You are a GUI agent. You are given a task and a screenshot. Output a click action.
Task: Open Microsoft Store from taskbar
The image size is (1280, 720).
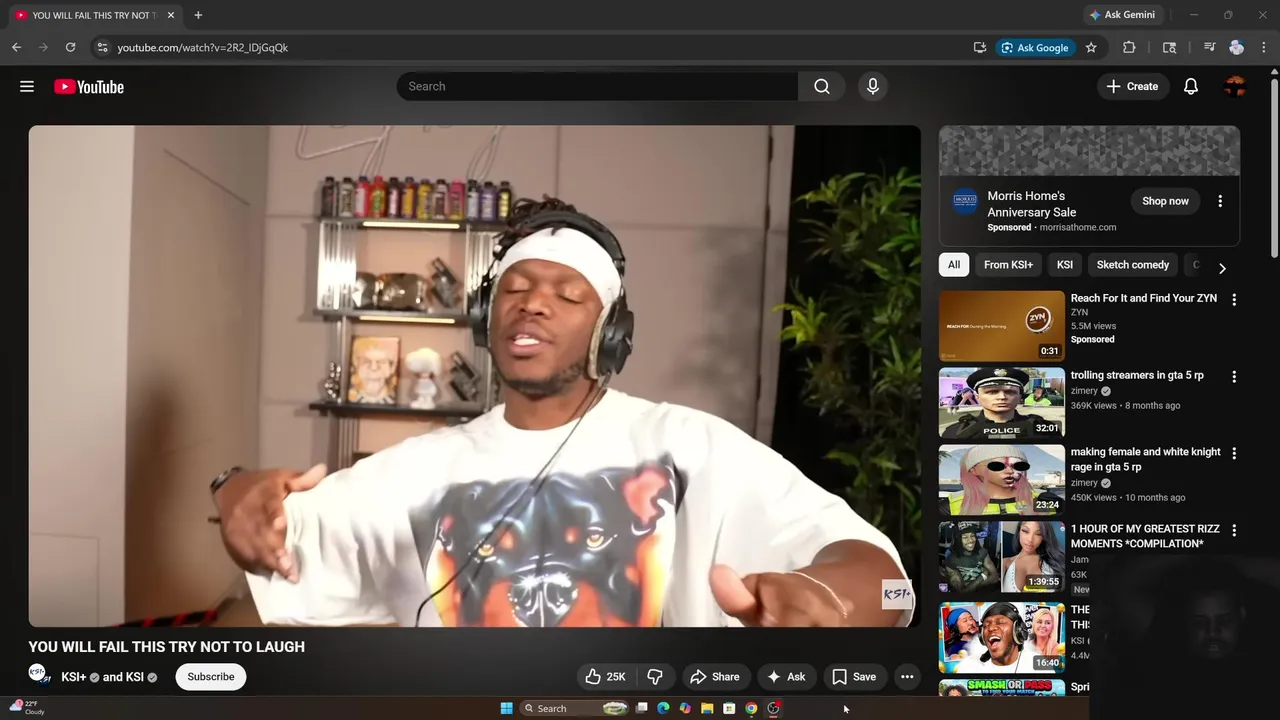pyautogui.click(x=729, y=708)
